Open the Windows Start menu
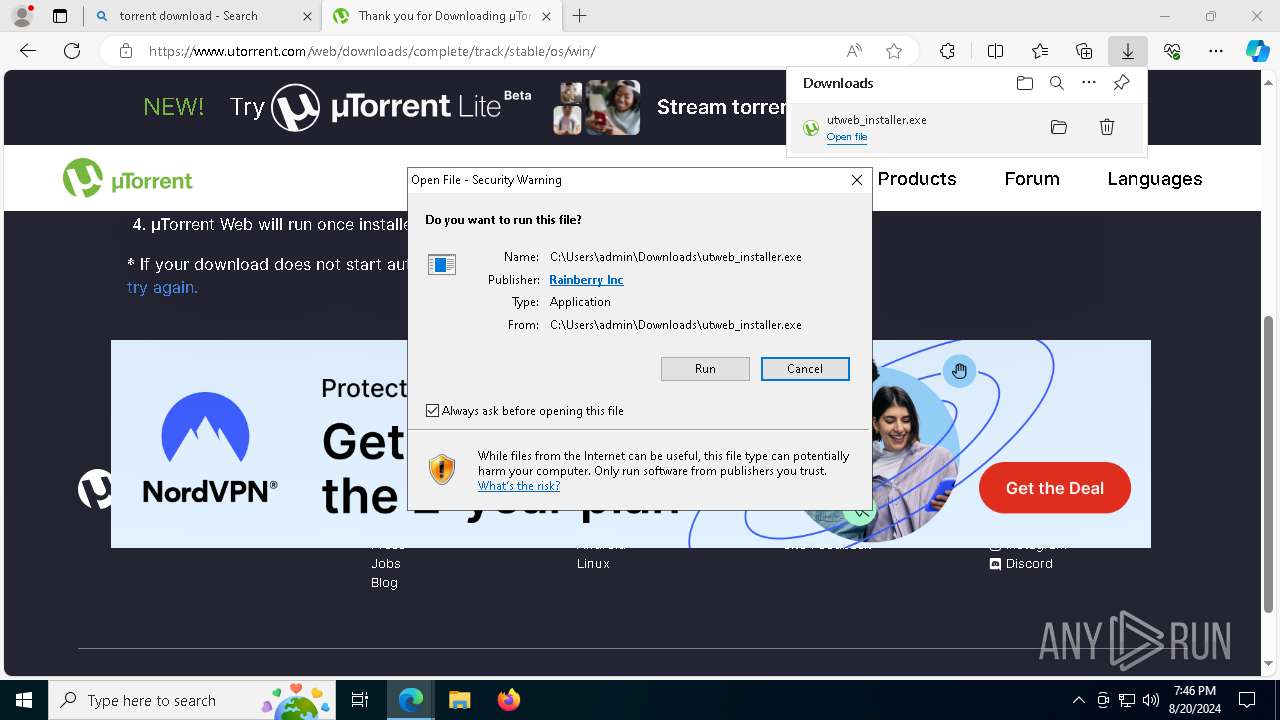The image size is (1280, 720). [x=24, y=700]
